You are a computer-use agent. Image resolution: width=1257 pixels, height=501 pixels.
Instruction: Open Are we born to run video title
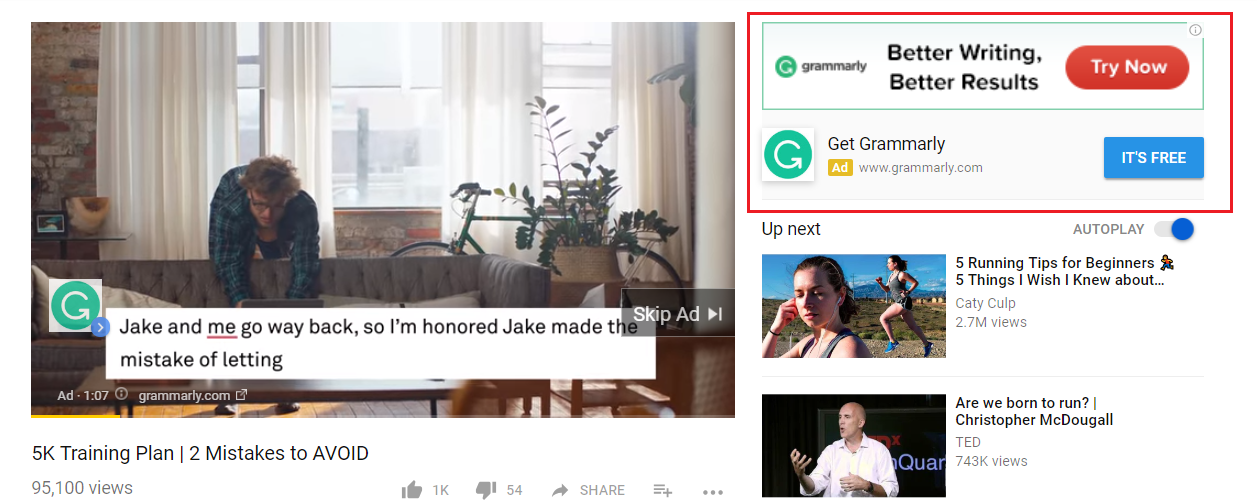coord(1034,411)
